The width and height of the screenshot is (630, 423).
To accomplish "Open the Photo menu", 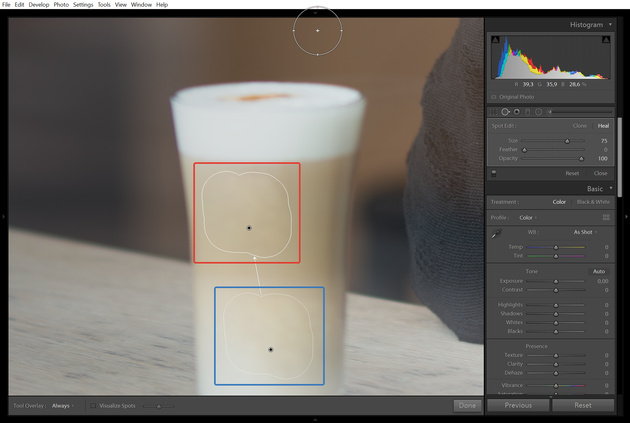I will tap(61, 5).
